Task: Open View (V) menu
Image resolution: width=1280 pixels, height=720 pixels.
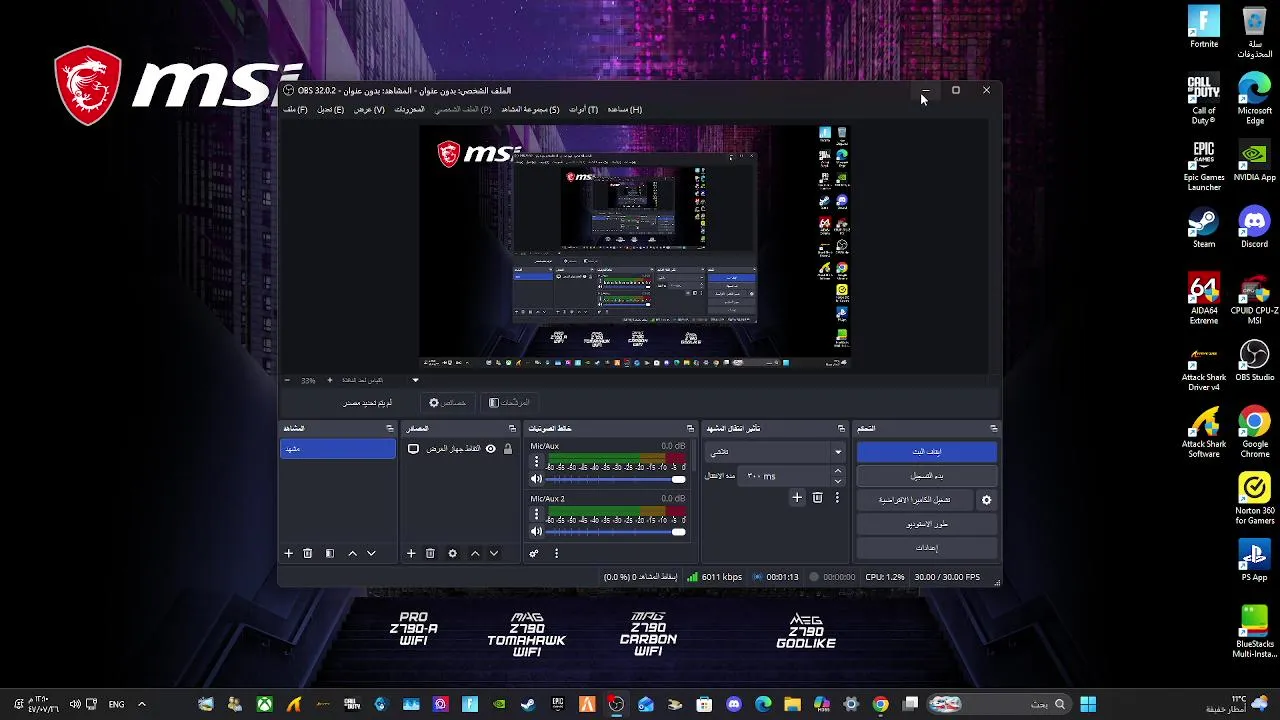Action: tap(369, 109)
